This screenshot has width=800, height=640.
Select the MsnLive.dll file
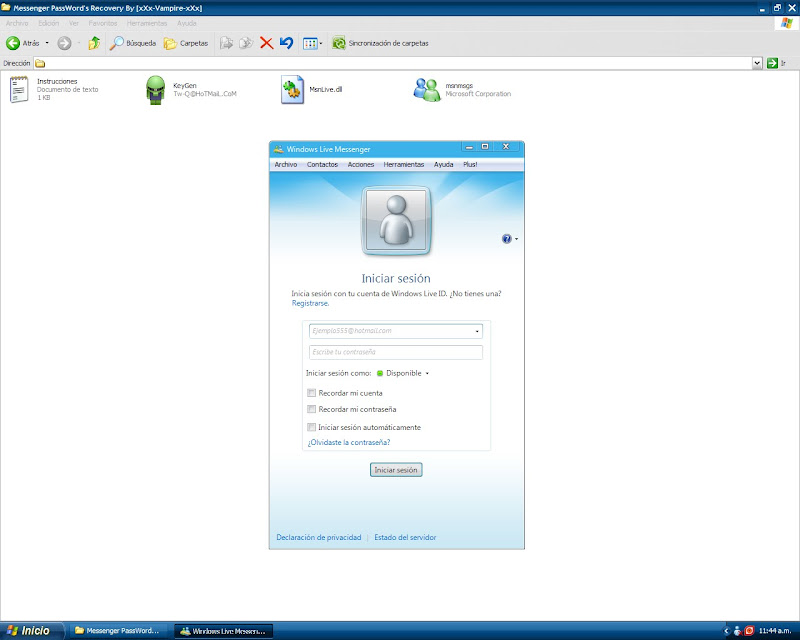[x=311, y=89]
